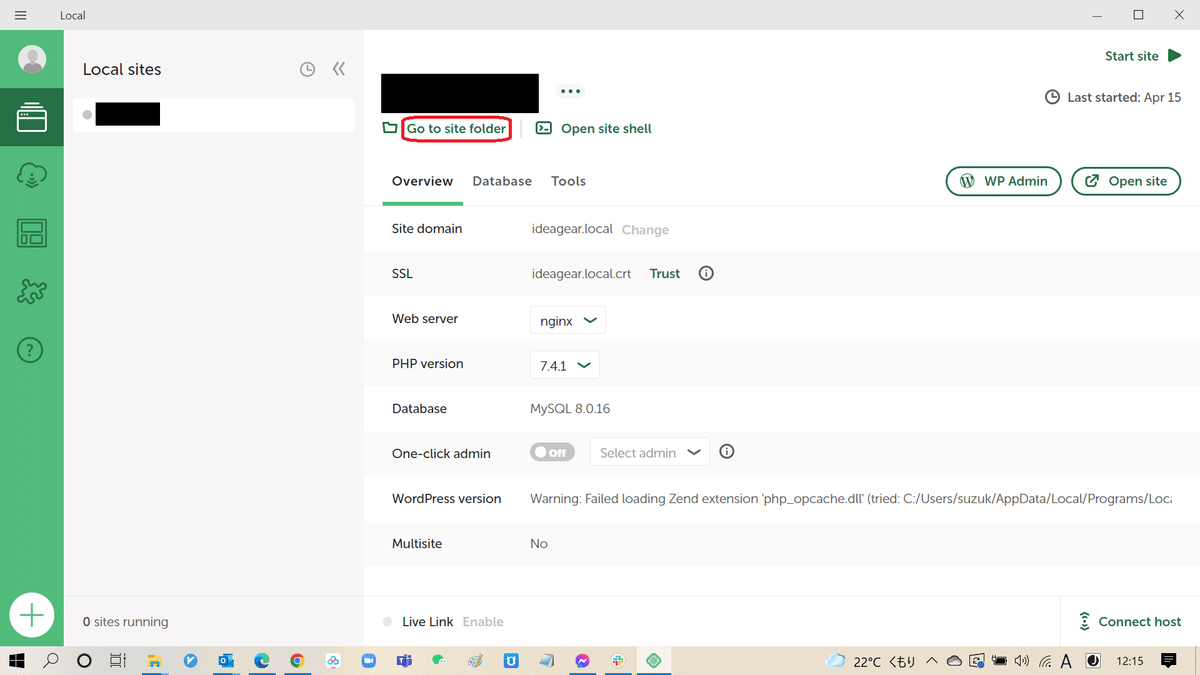Click the WP Admin button
1200x675 pixels.
1003,181
